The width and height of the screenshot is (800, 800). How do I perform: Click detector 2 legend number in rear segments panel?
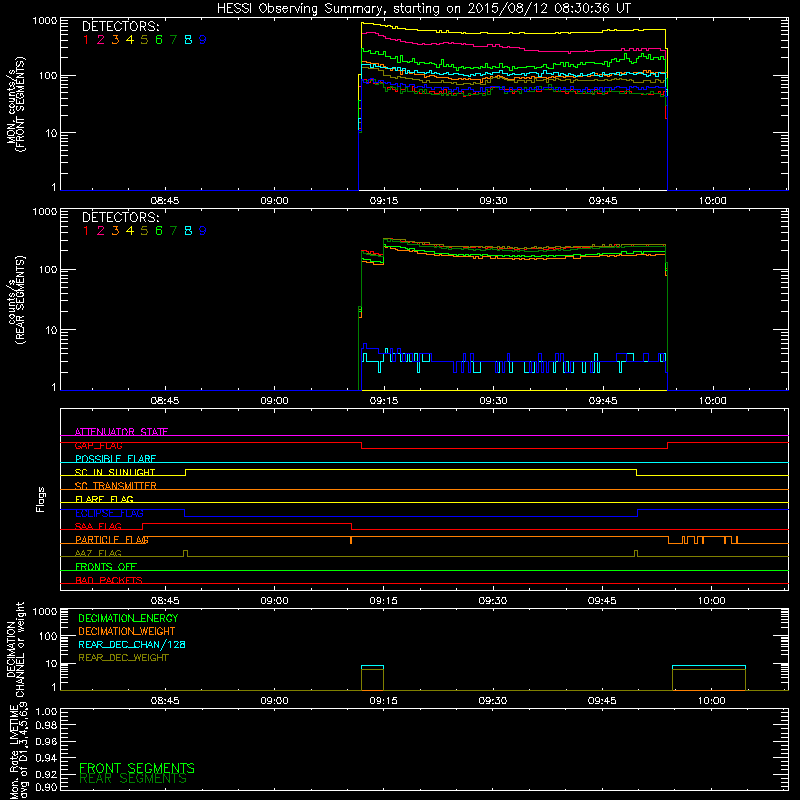(x=101, y=231)
